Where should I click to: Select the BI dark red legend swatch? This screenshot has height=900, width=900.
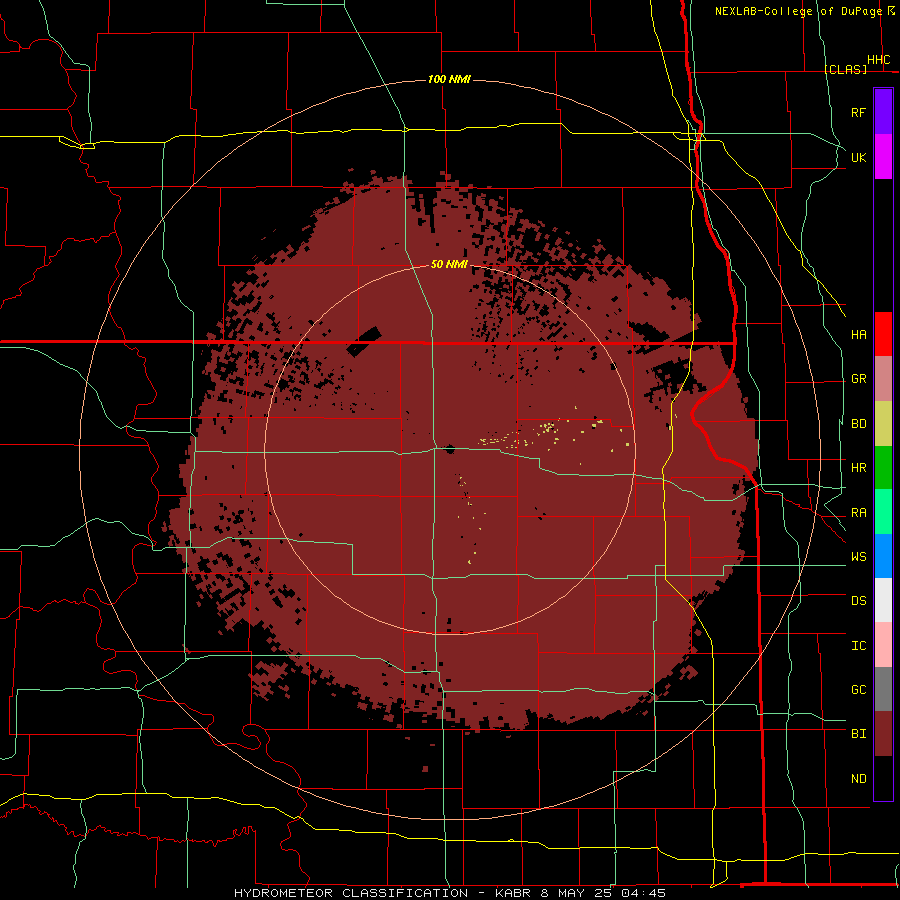point(883,734)
